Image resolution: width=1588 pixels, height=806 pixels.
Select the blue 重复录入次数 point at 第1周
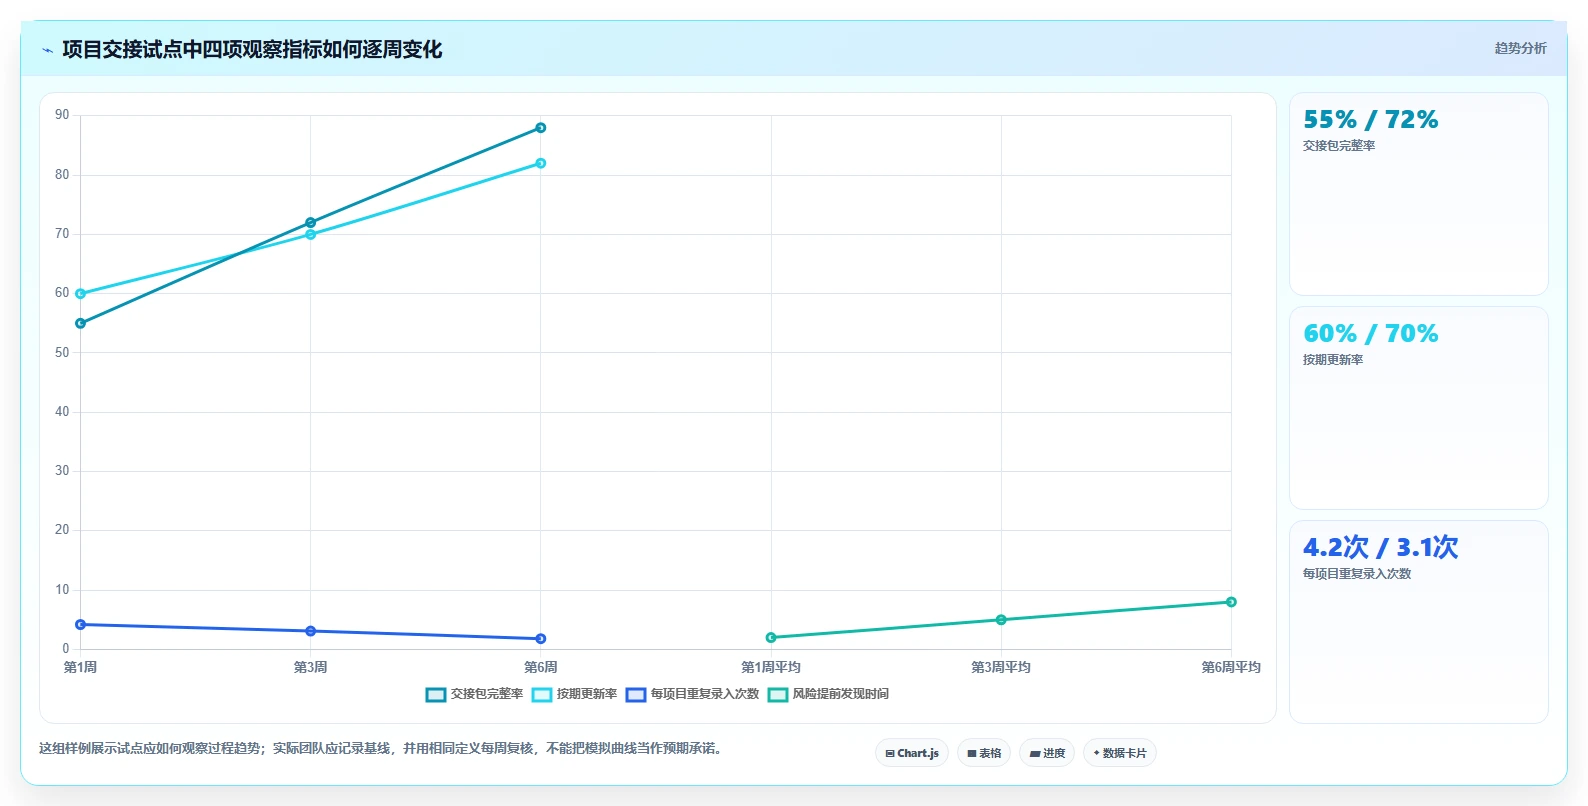[81, 625]
